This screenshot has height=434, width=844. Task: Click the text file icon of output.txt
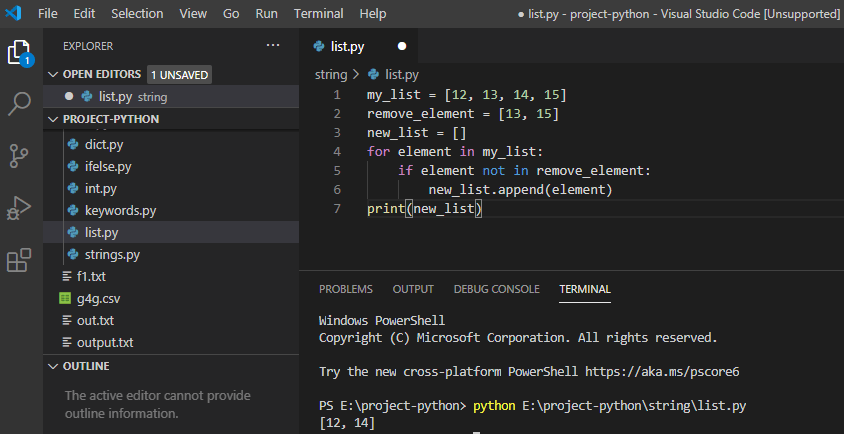coord(67,342)
